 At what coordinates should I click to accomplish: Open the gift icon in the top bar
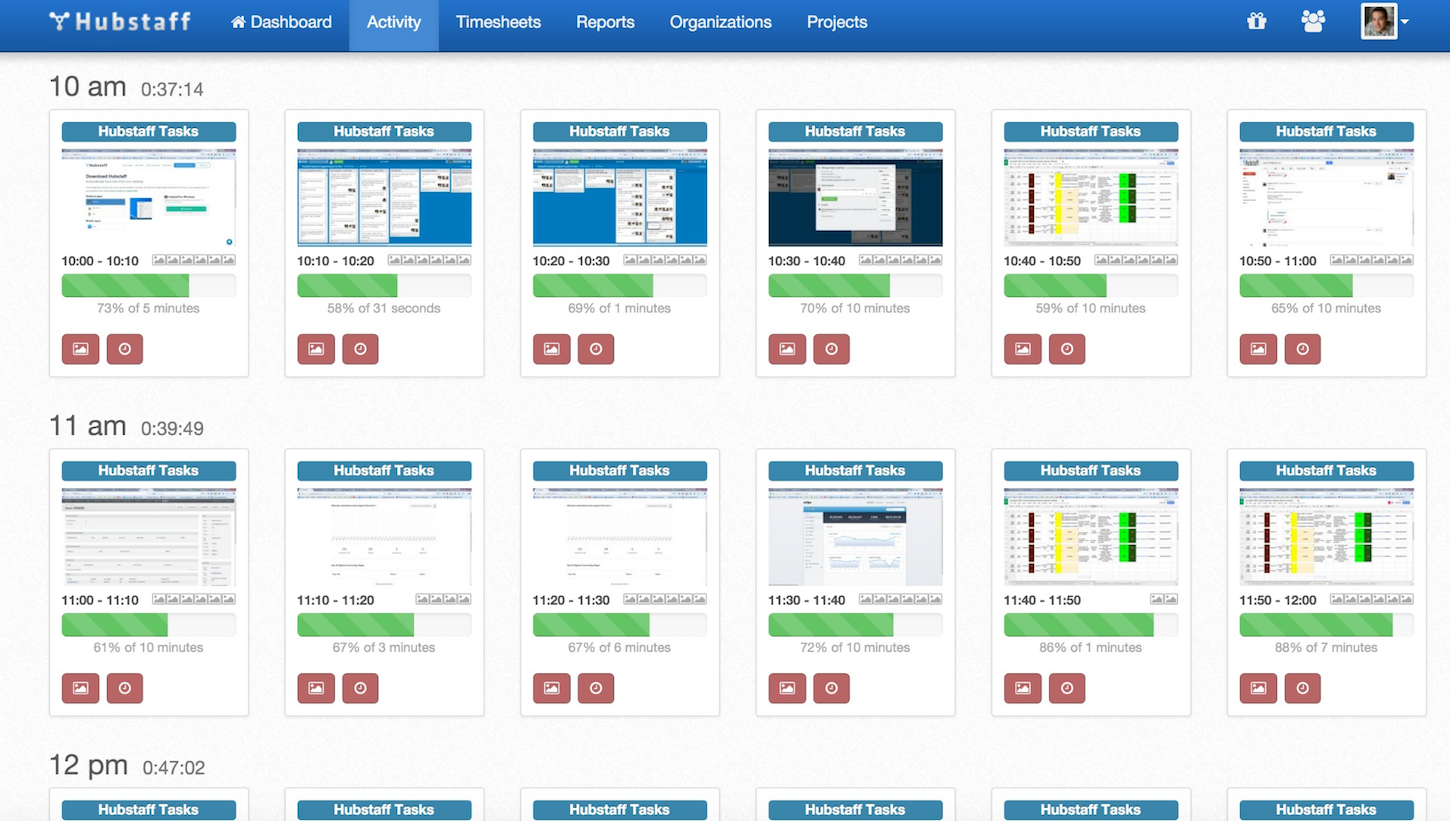click(1257, 21)
